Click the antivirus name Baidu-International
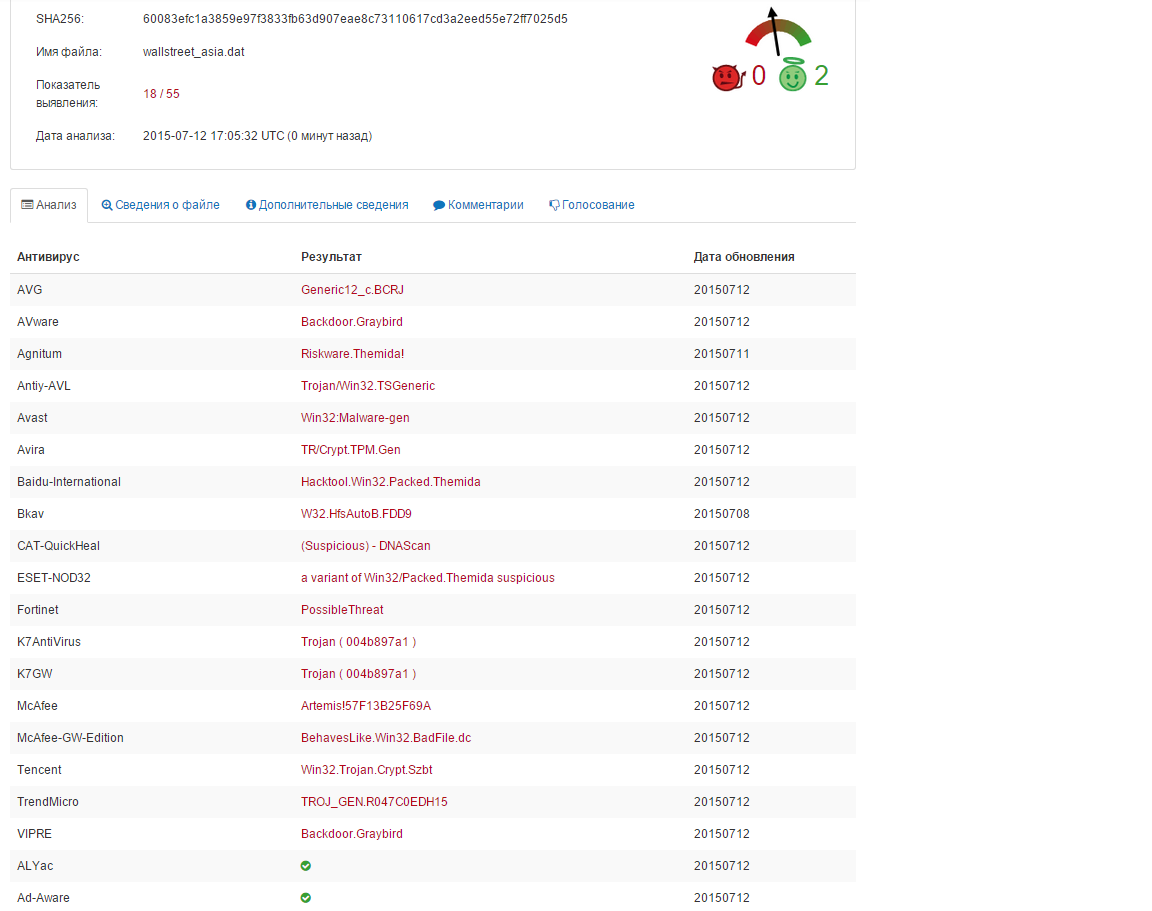Screen dimensions: 1152x911 point(69,482)
